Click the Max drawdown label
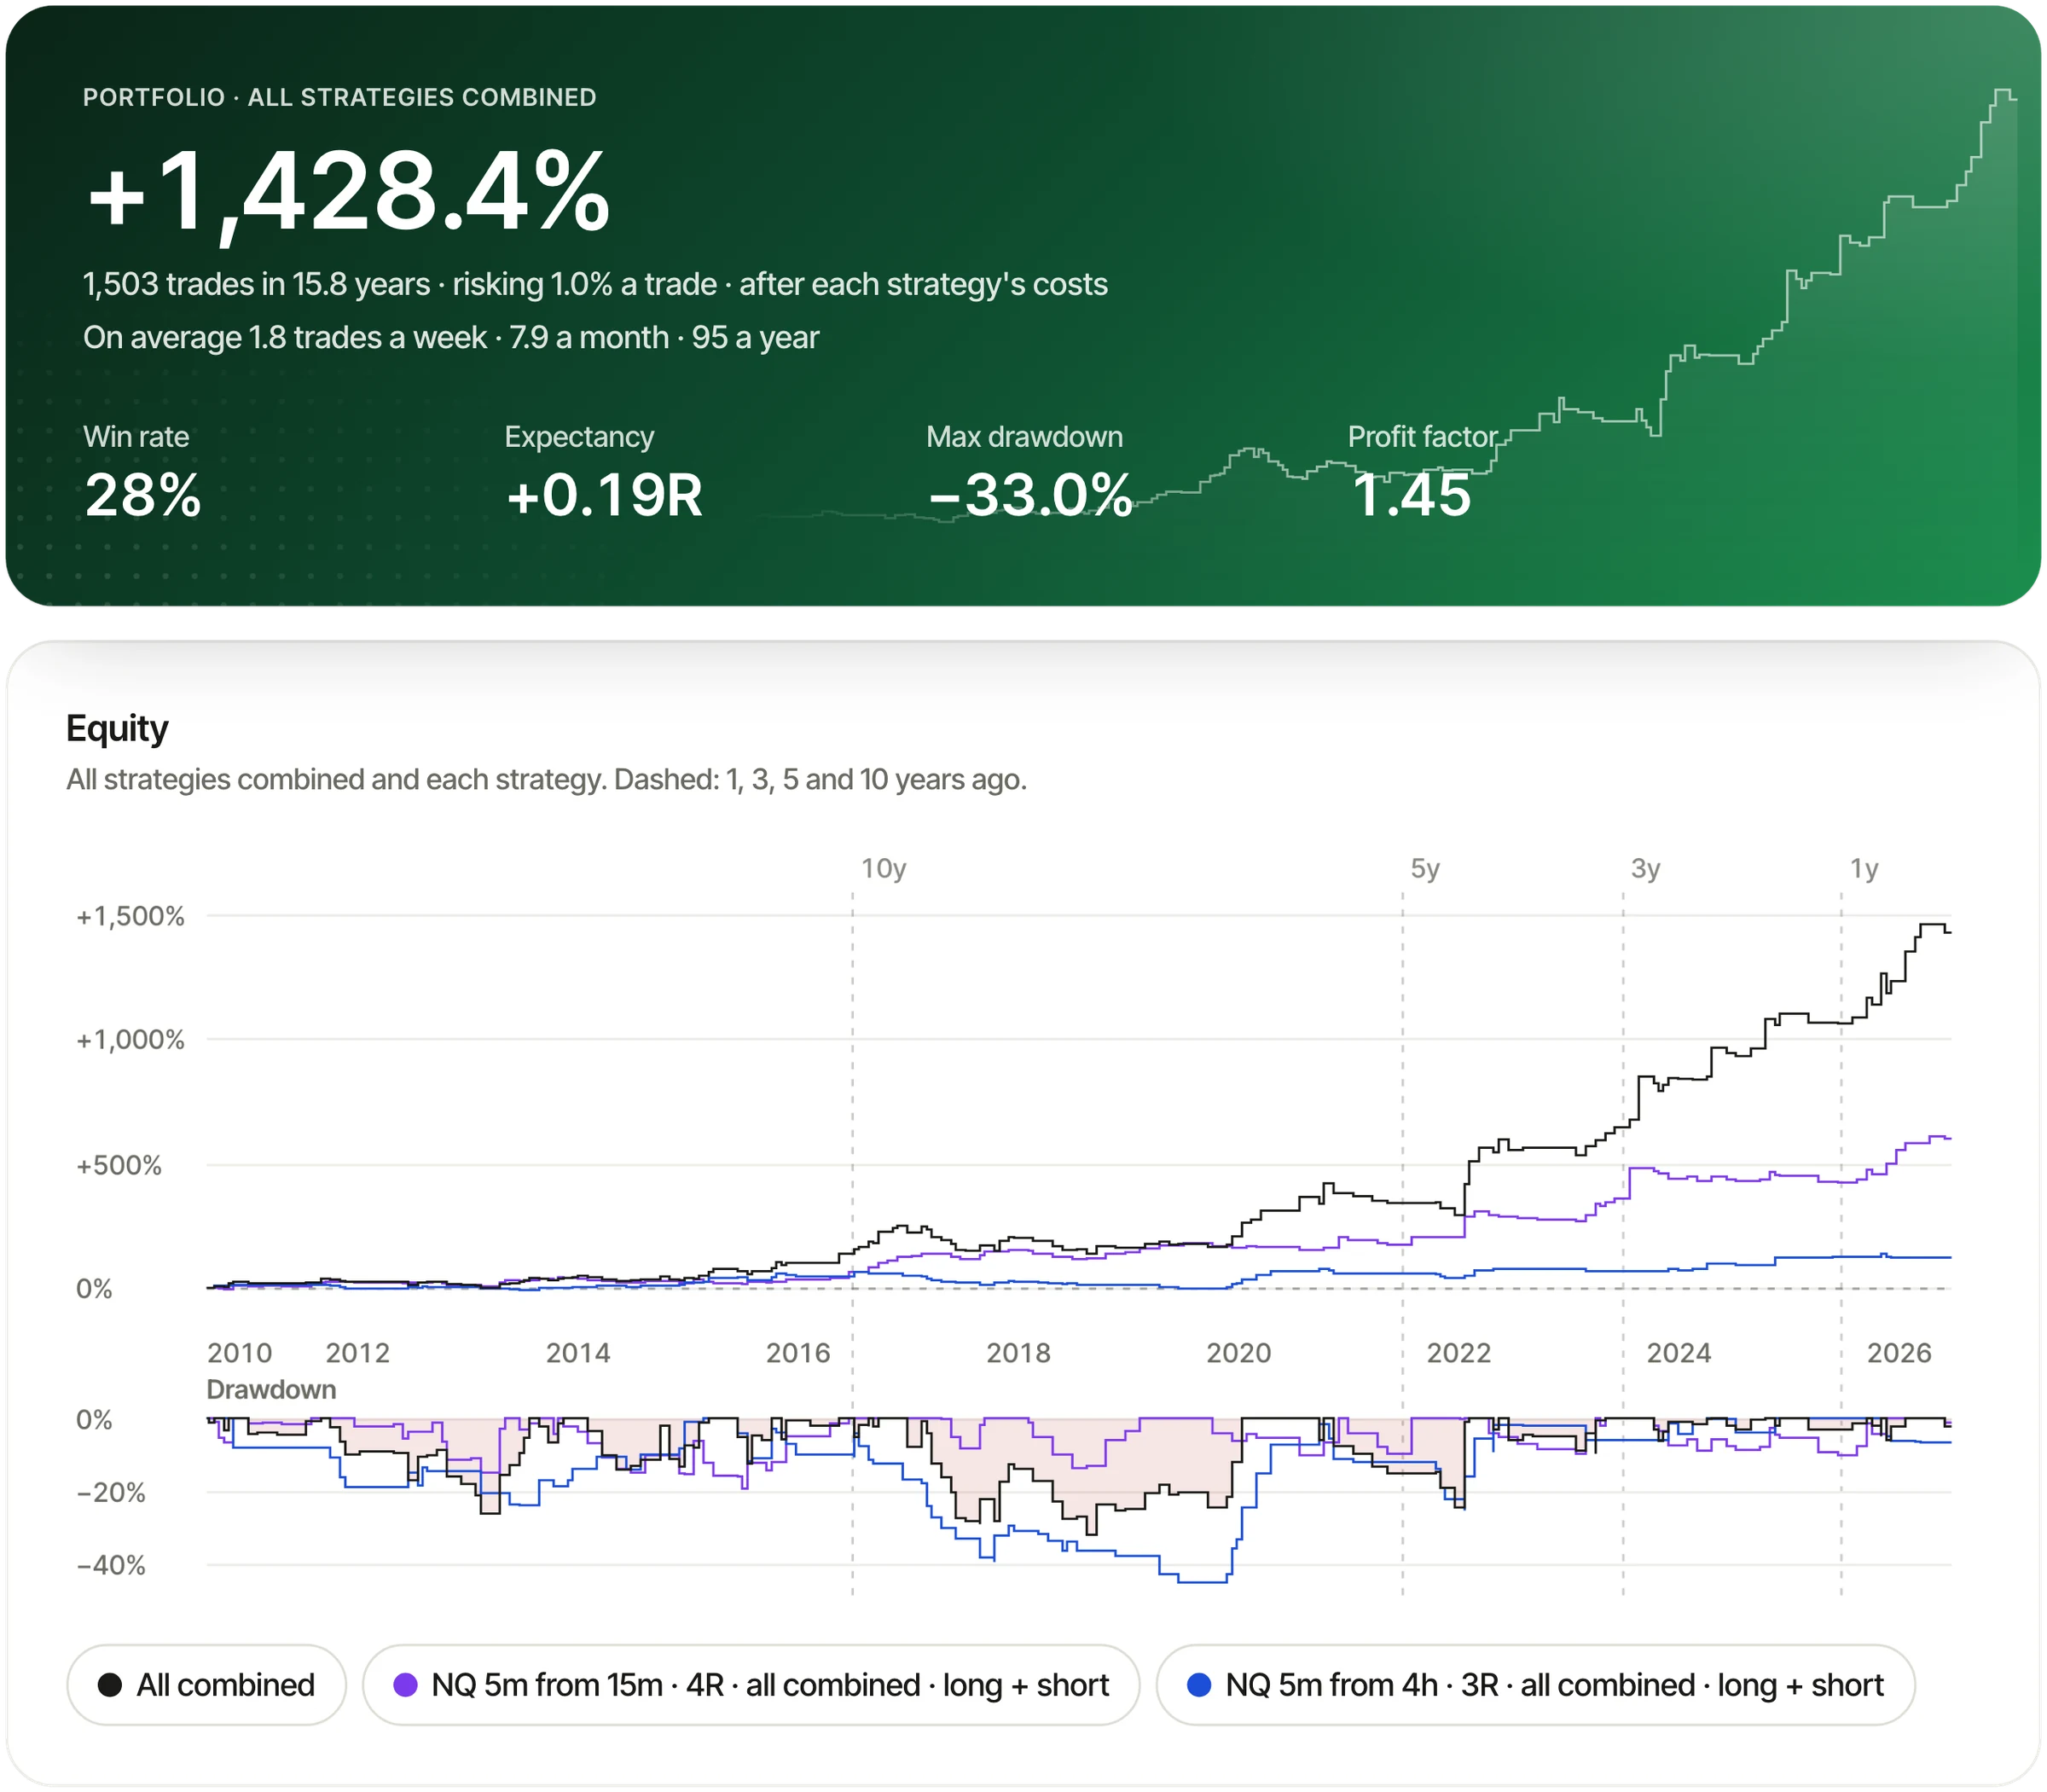Screen dimensions: 2047x1792 pos(1024,437)
